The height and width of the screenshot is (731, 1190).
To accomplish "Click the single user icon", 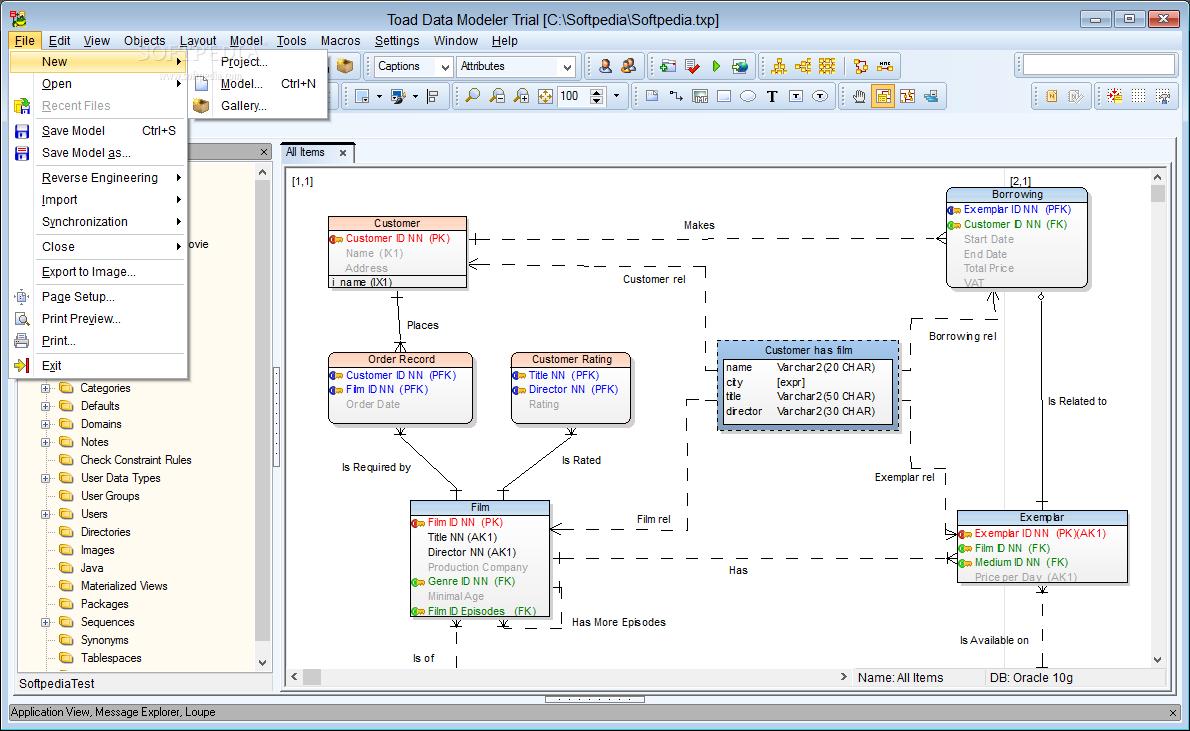I will tap(605, 66).
